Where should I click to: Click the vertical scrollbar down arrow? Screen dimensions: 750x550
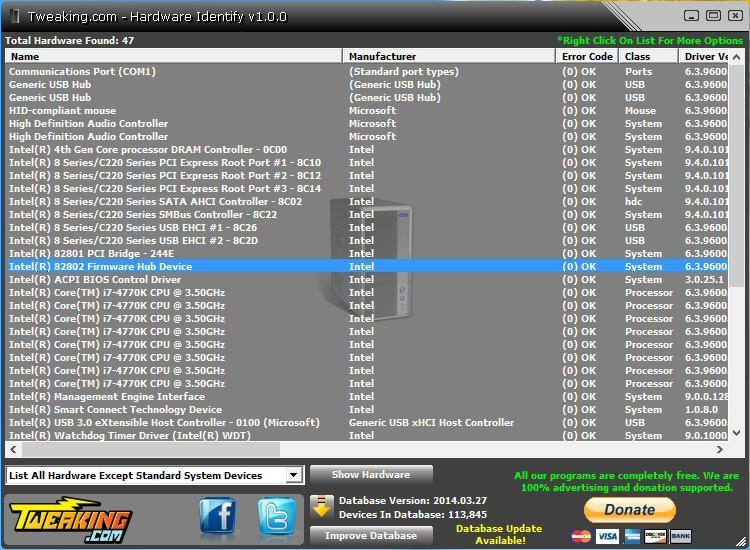tap(737, 433)
